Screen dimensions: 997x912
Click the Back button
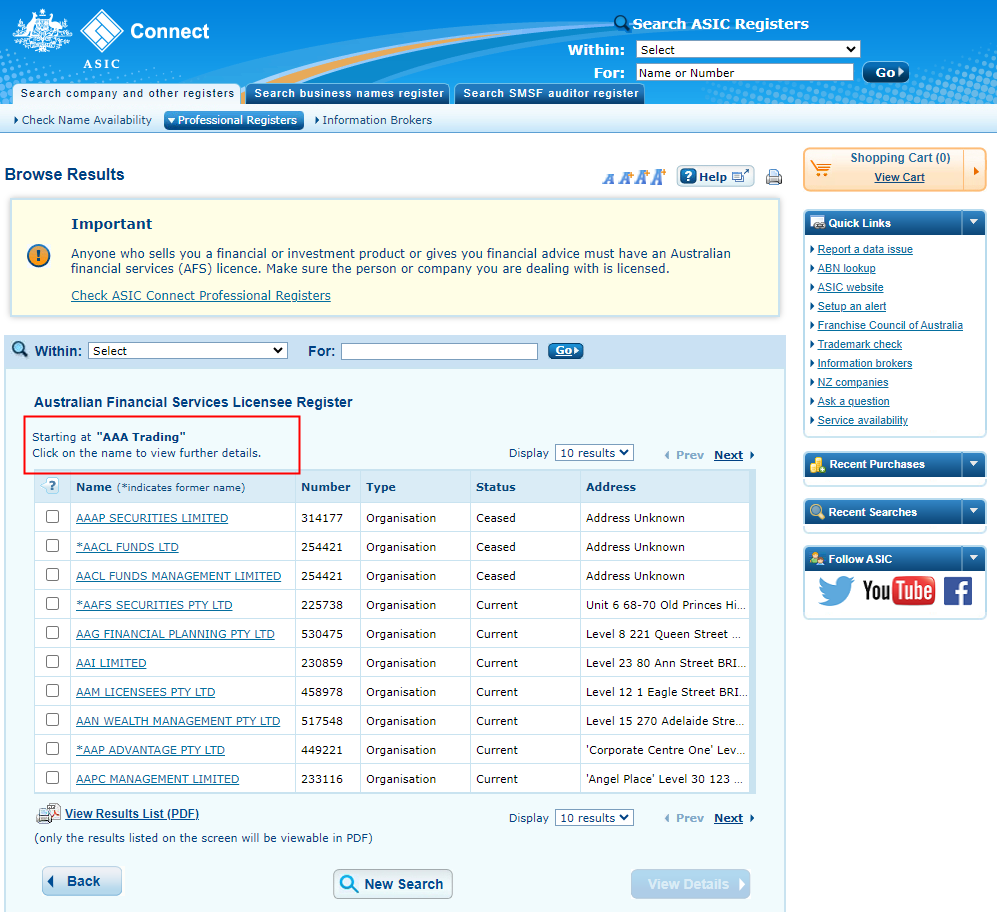coord(82,881)
